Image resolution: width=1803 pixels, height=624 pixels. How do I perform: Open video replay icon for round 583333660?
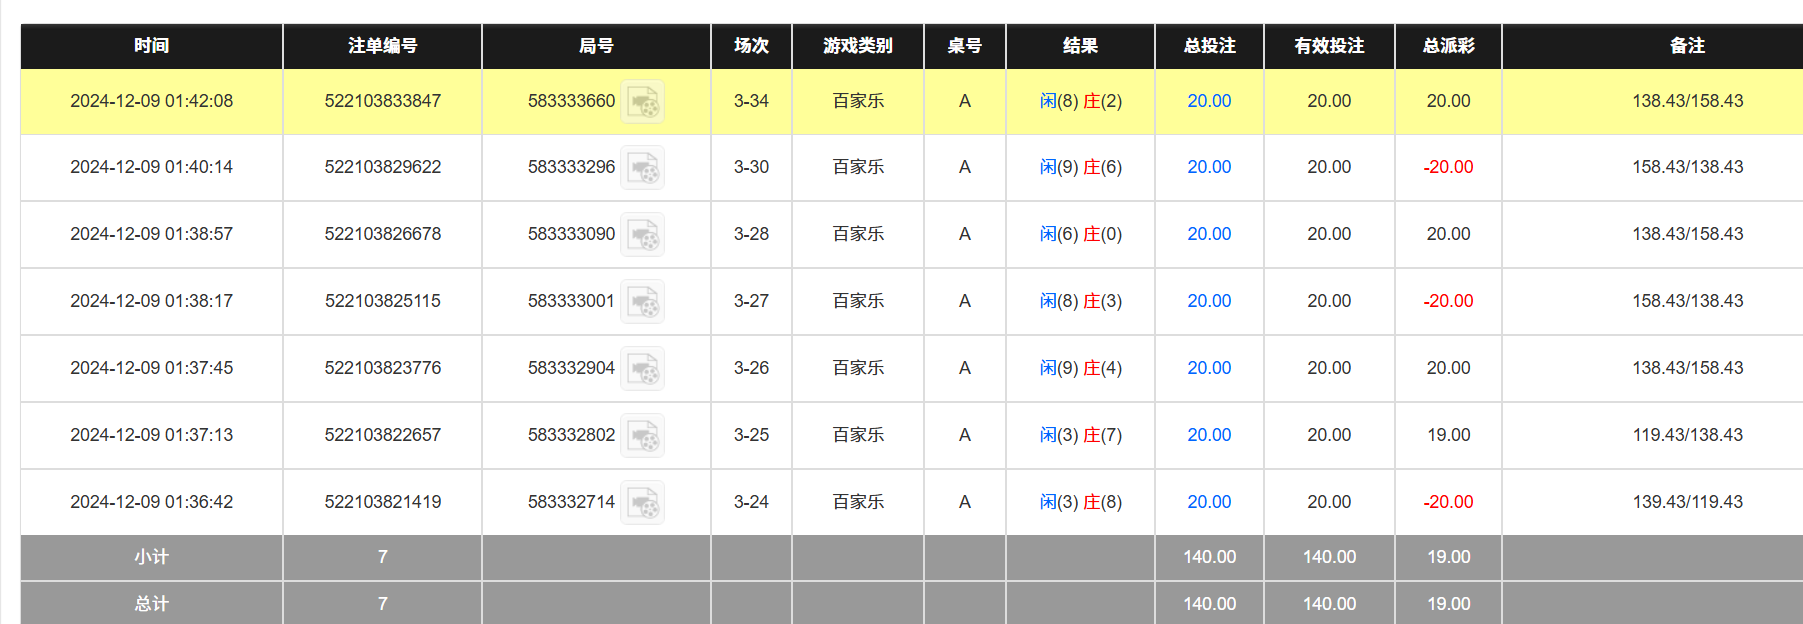pos(642,102)
